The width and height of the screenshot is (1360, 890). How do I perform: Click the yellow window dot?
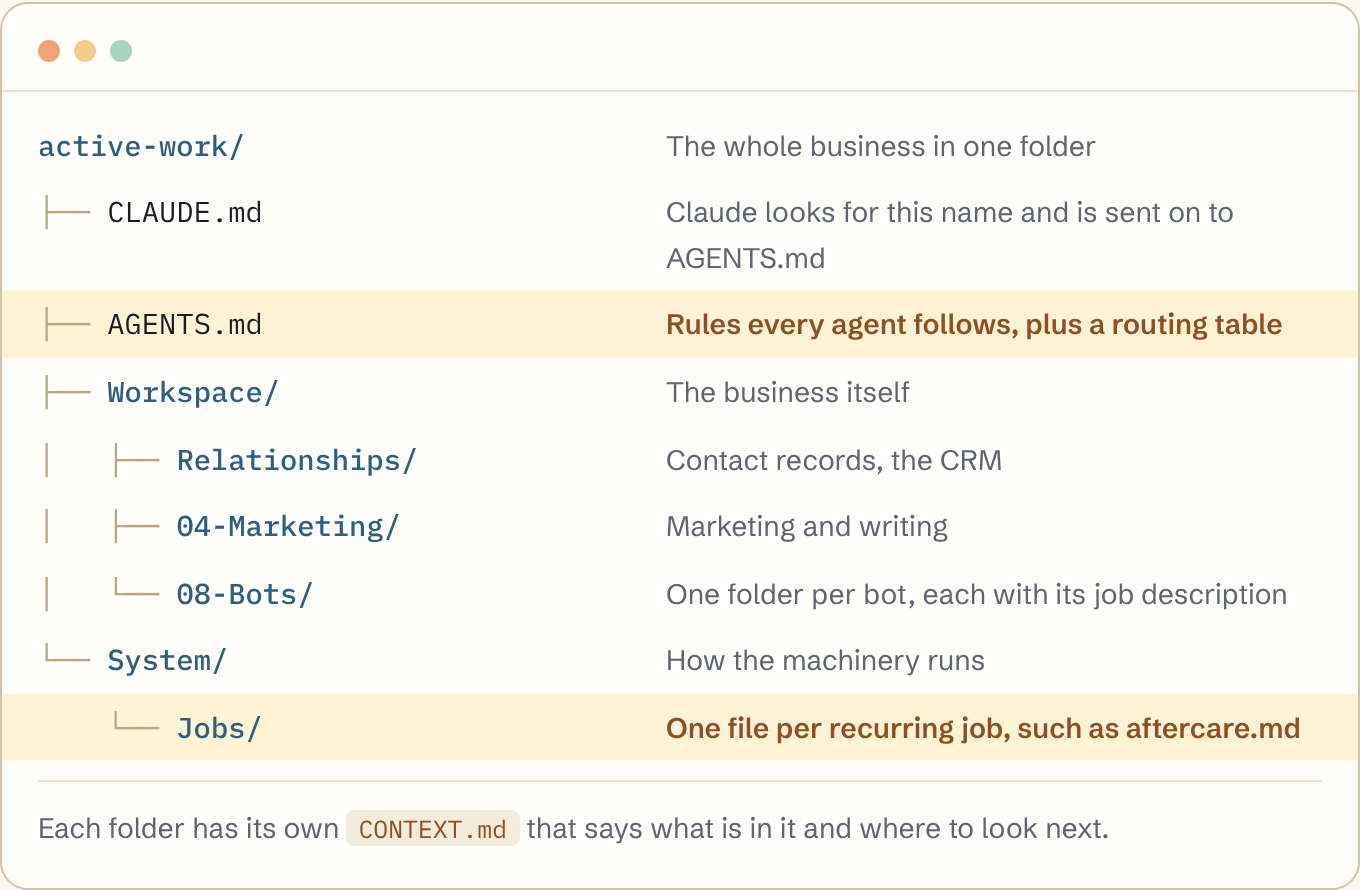click(x=85, y=51)
